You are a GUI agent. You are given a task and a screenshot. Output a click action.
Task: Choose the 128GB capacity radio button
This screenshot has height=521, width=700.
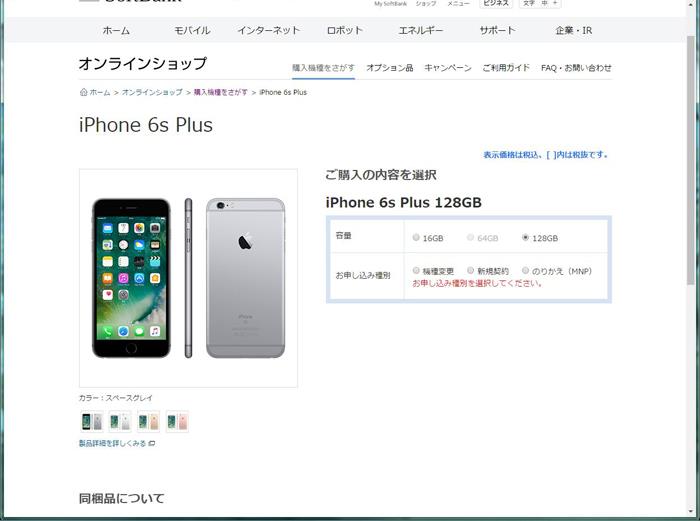tap(525, 238)
